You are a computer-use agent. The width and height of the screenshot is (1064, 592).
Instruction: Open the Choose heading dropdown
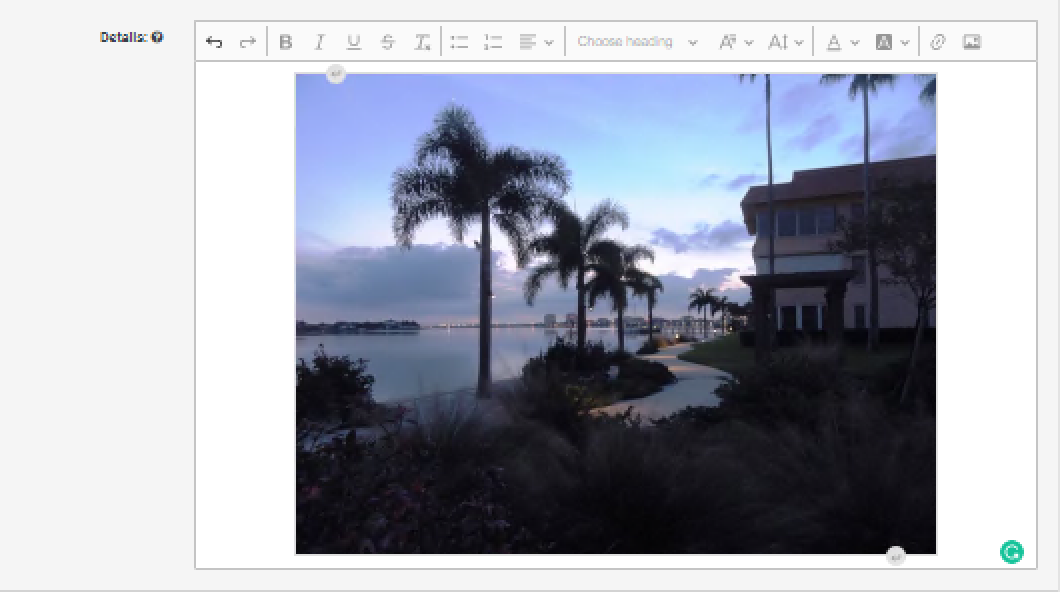pos(637,42)
